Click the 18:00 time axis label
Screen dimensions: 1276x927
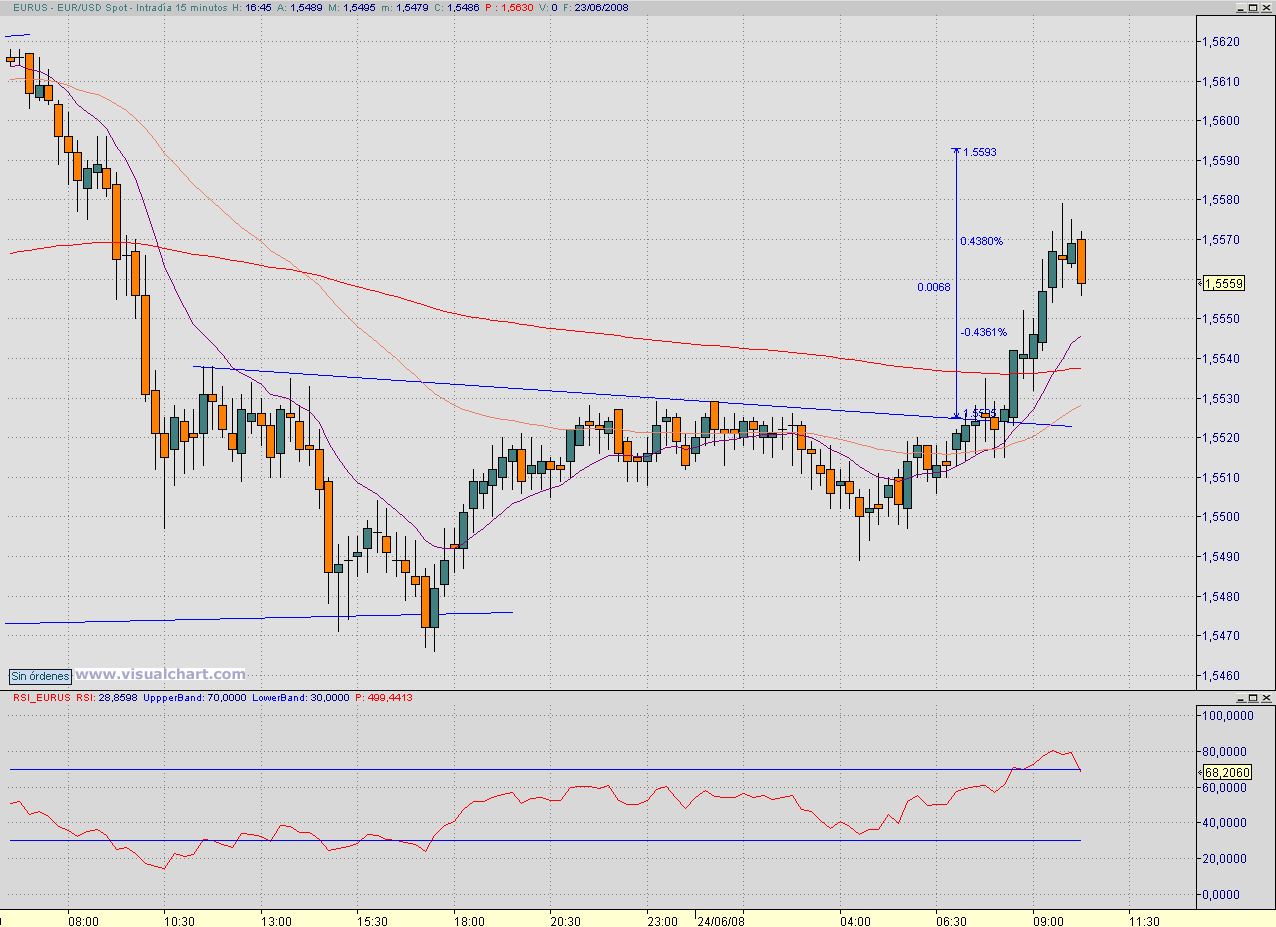468,921
